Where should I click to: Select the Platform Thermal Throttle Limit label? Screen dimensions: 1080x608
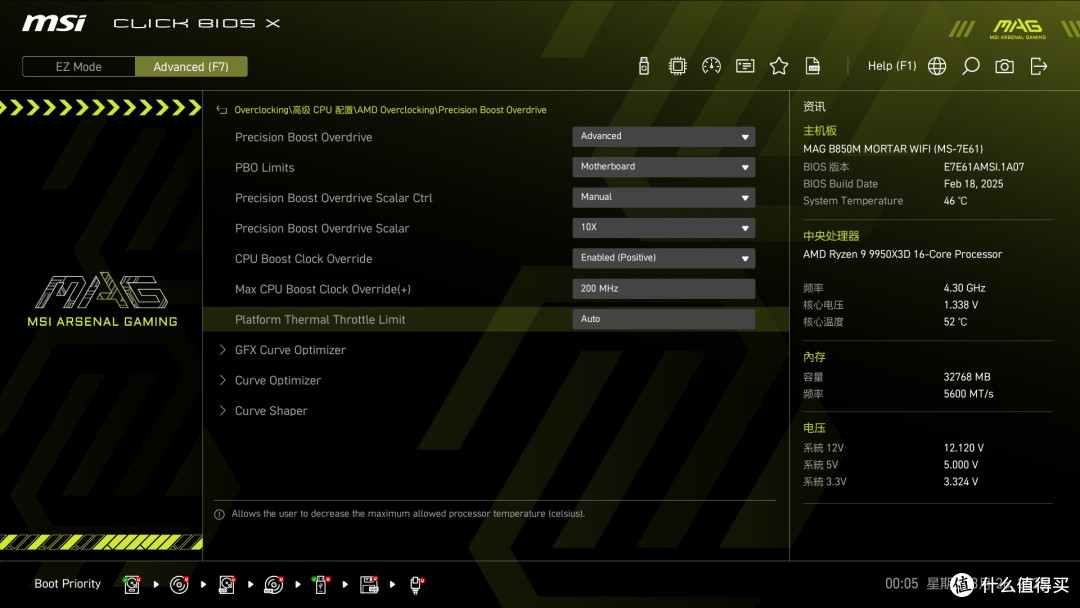(320, 319)
